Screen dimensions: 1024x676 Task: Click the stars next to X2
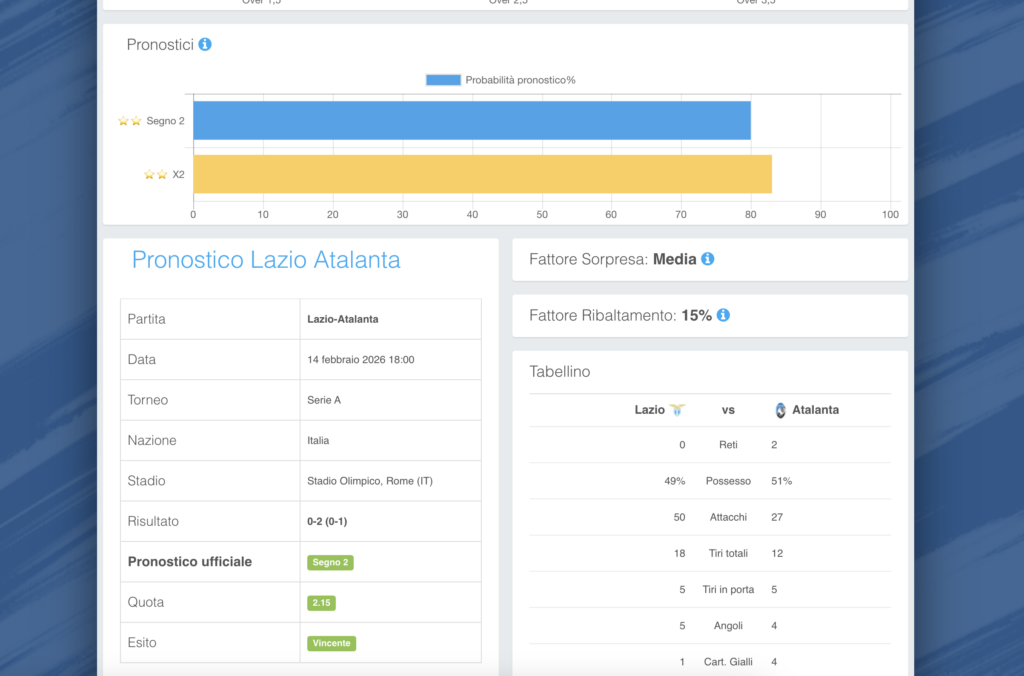pyautogui.click(x=156, y=174)
